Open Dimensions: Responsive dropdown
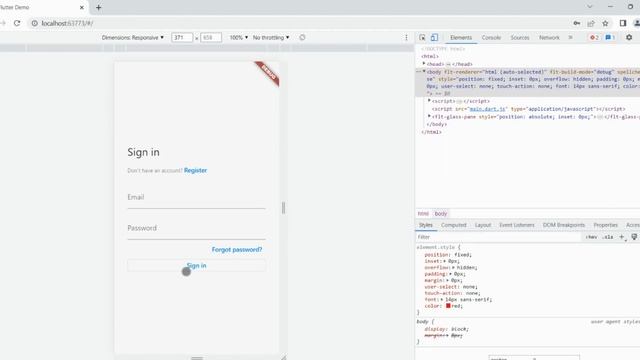The image size is (640, 360). (133, 38)
